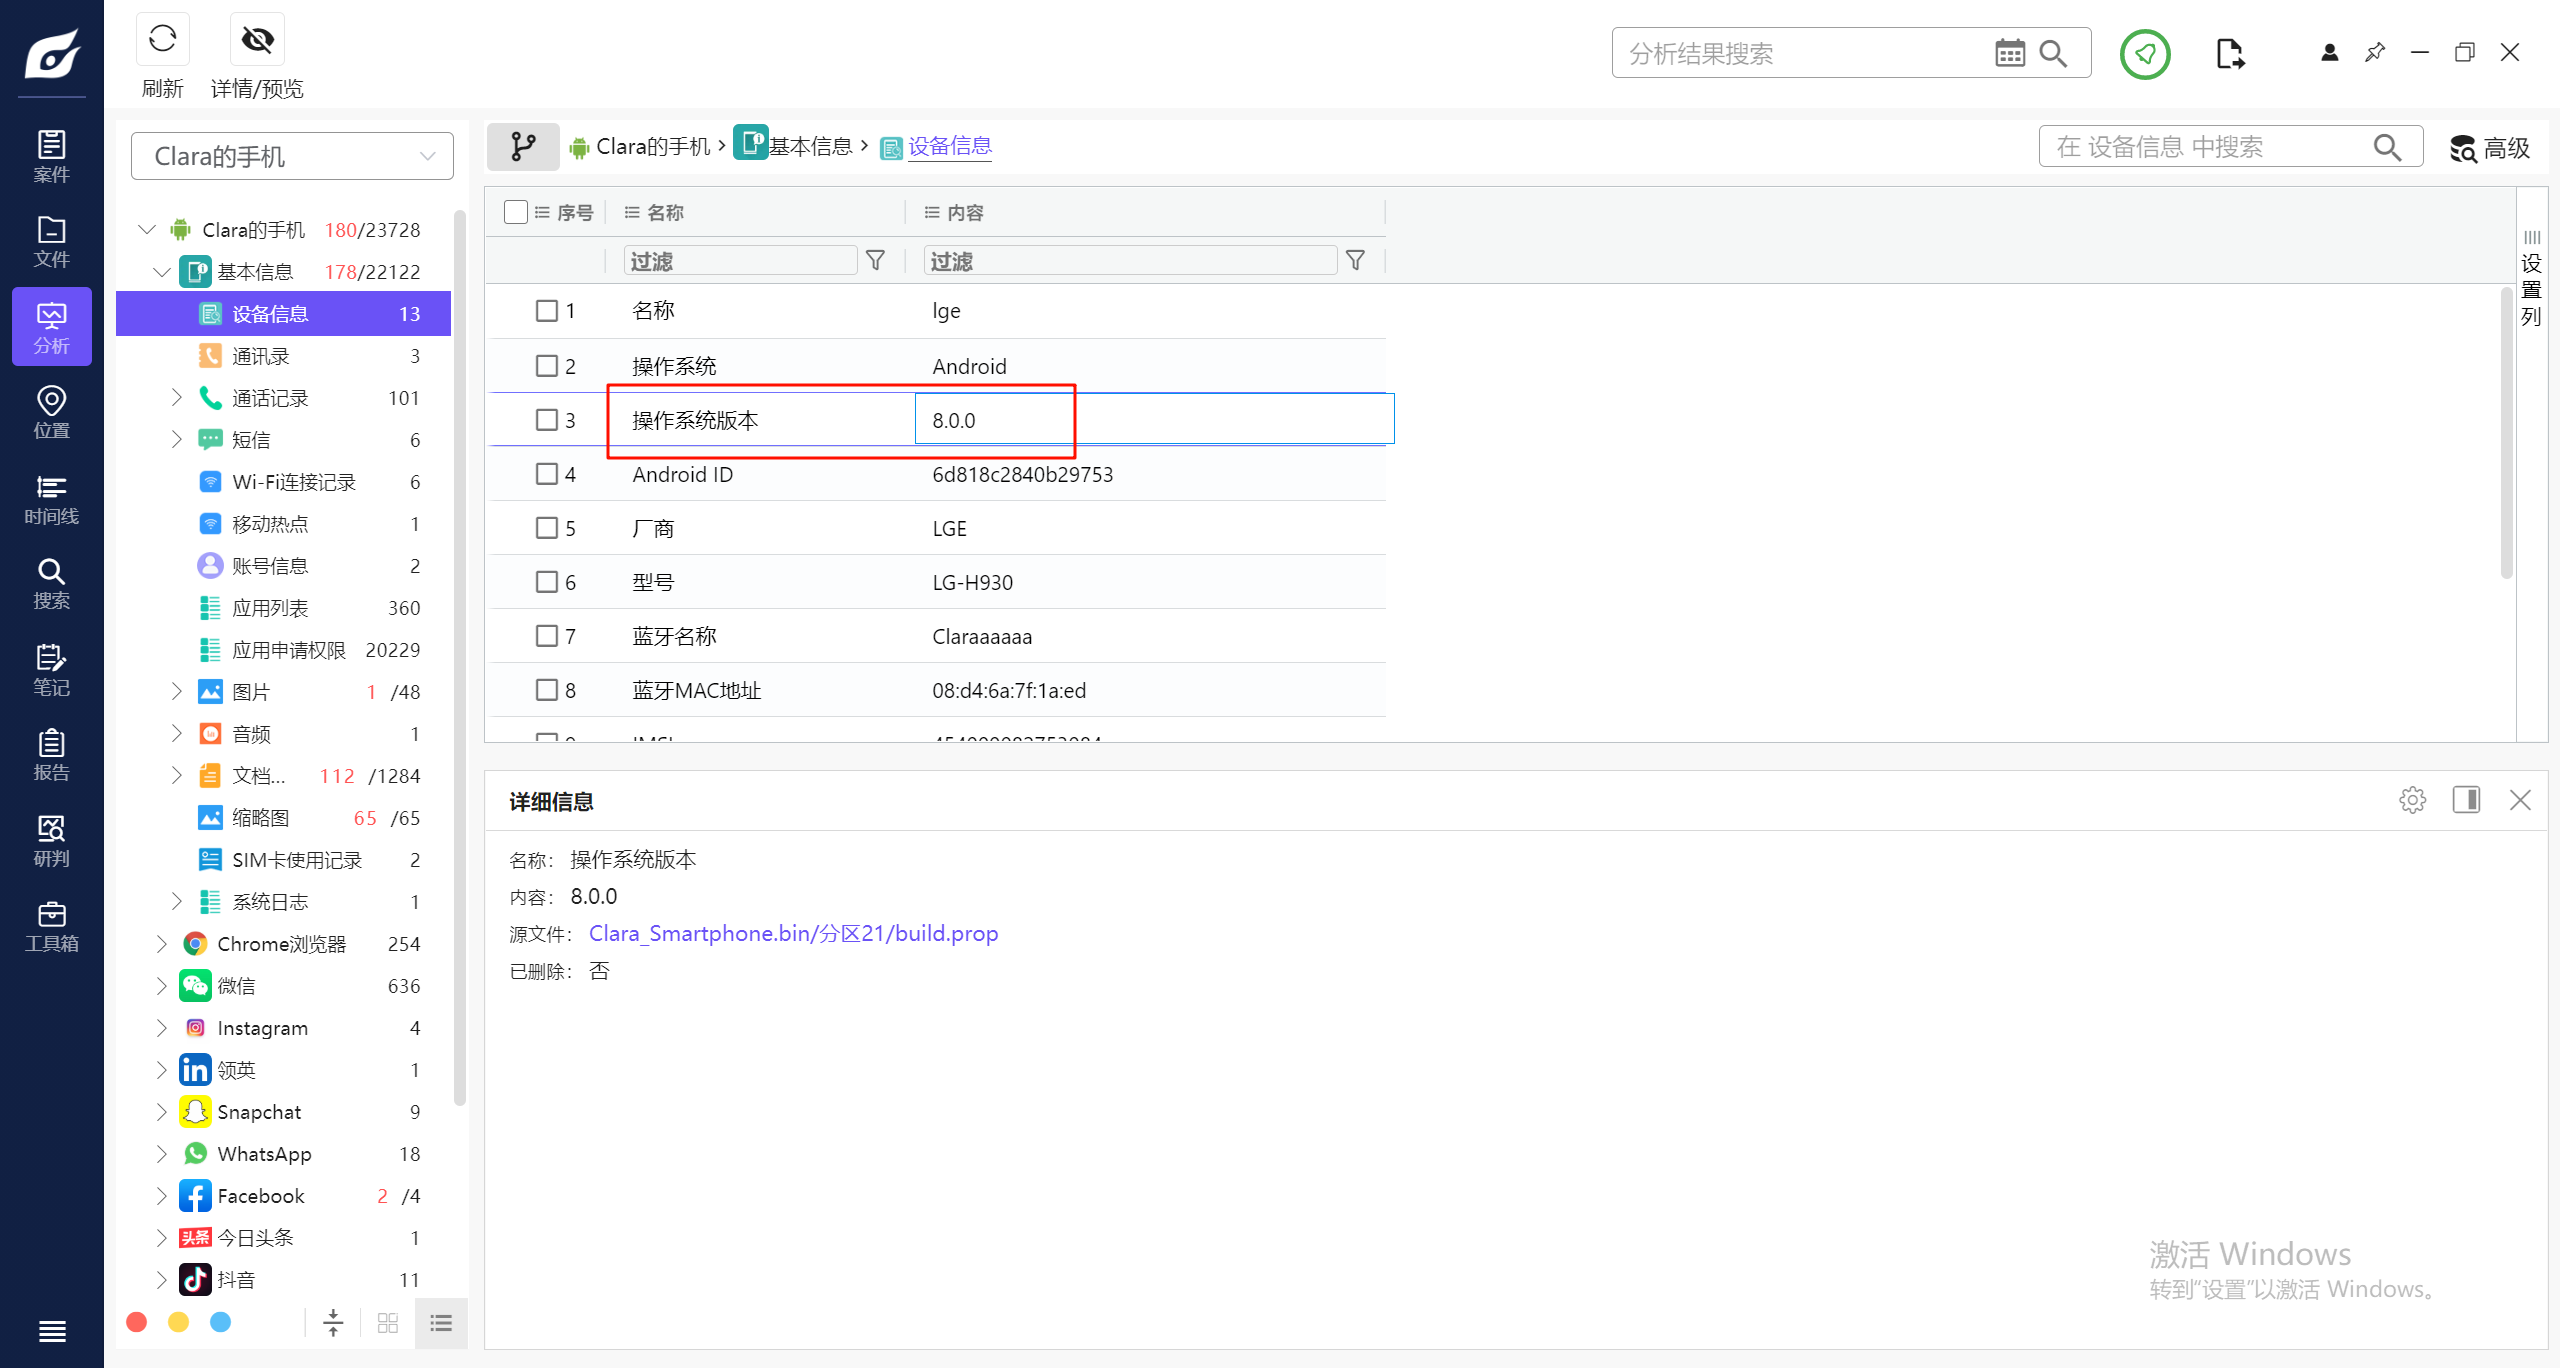Click the calendar icon in search box

(x=2009, y=53)
